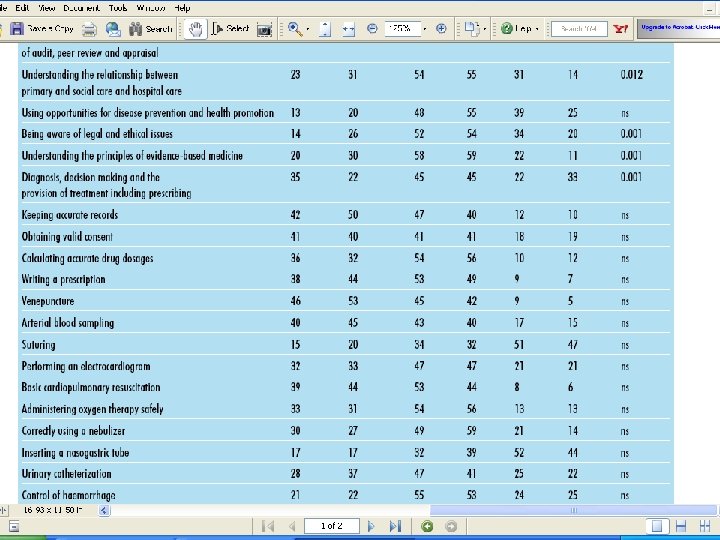
Task: Click the page number field 1 of 2
Action: 332,526
